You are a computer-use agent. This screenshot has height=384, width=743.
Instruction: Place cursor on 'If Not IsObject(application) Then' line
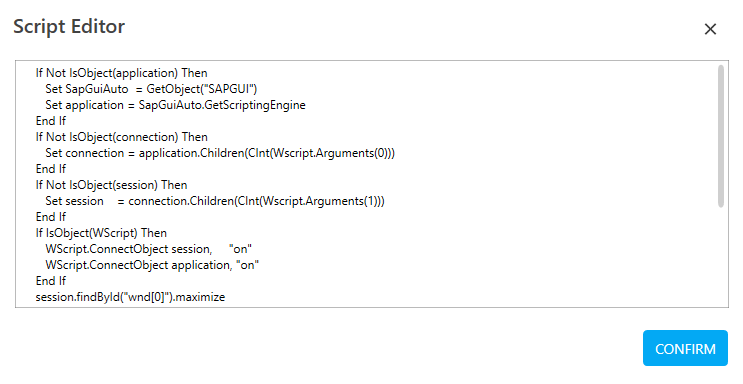[x=121, y=73]
